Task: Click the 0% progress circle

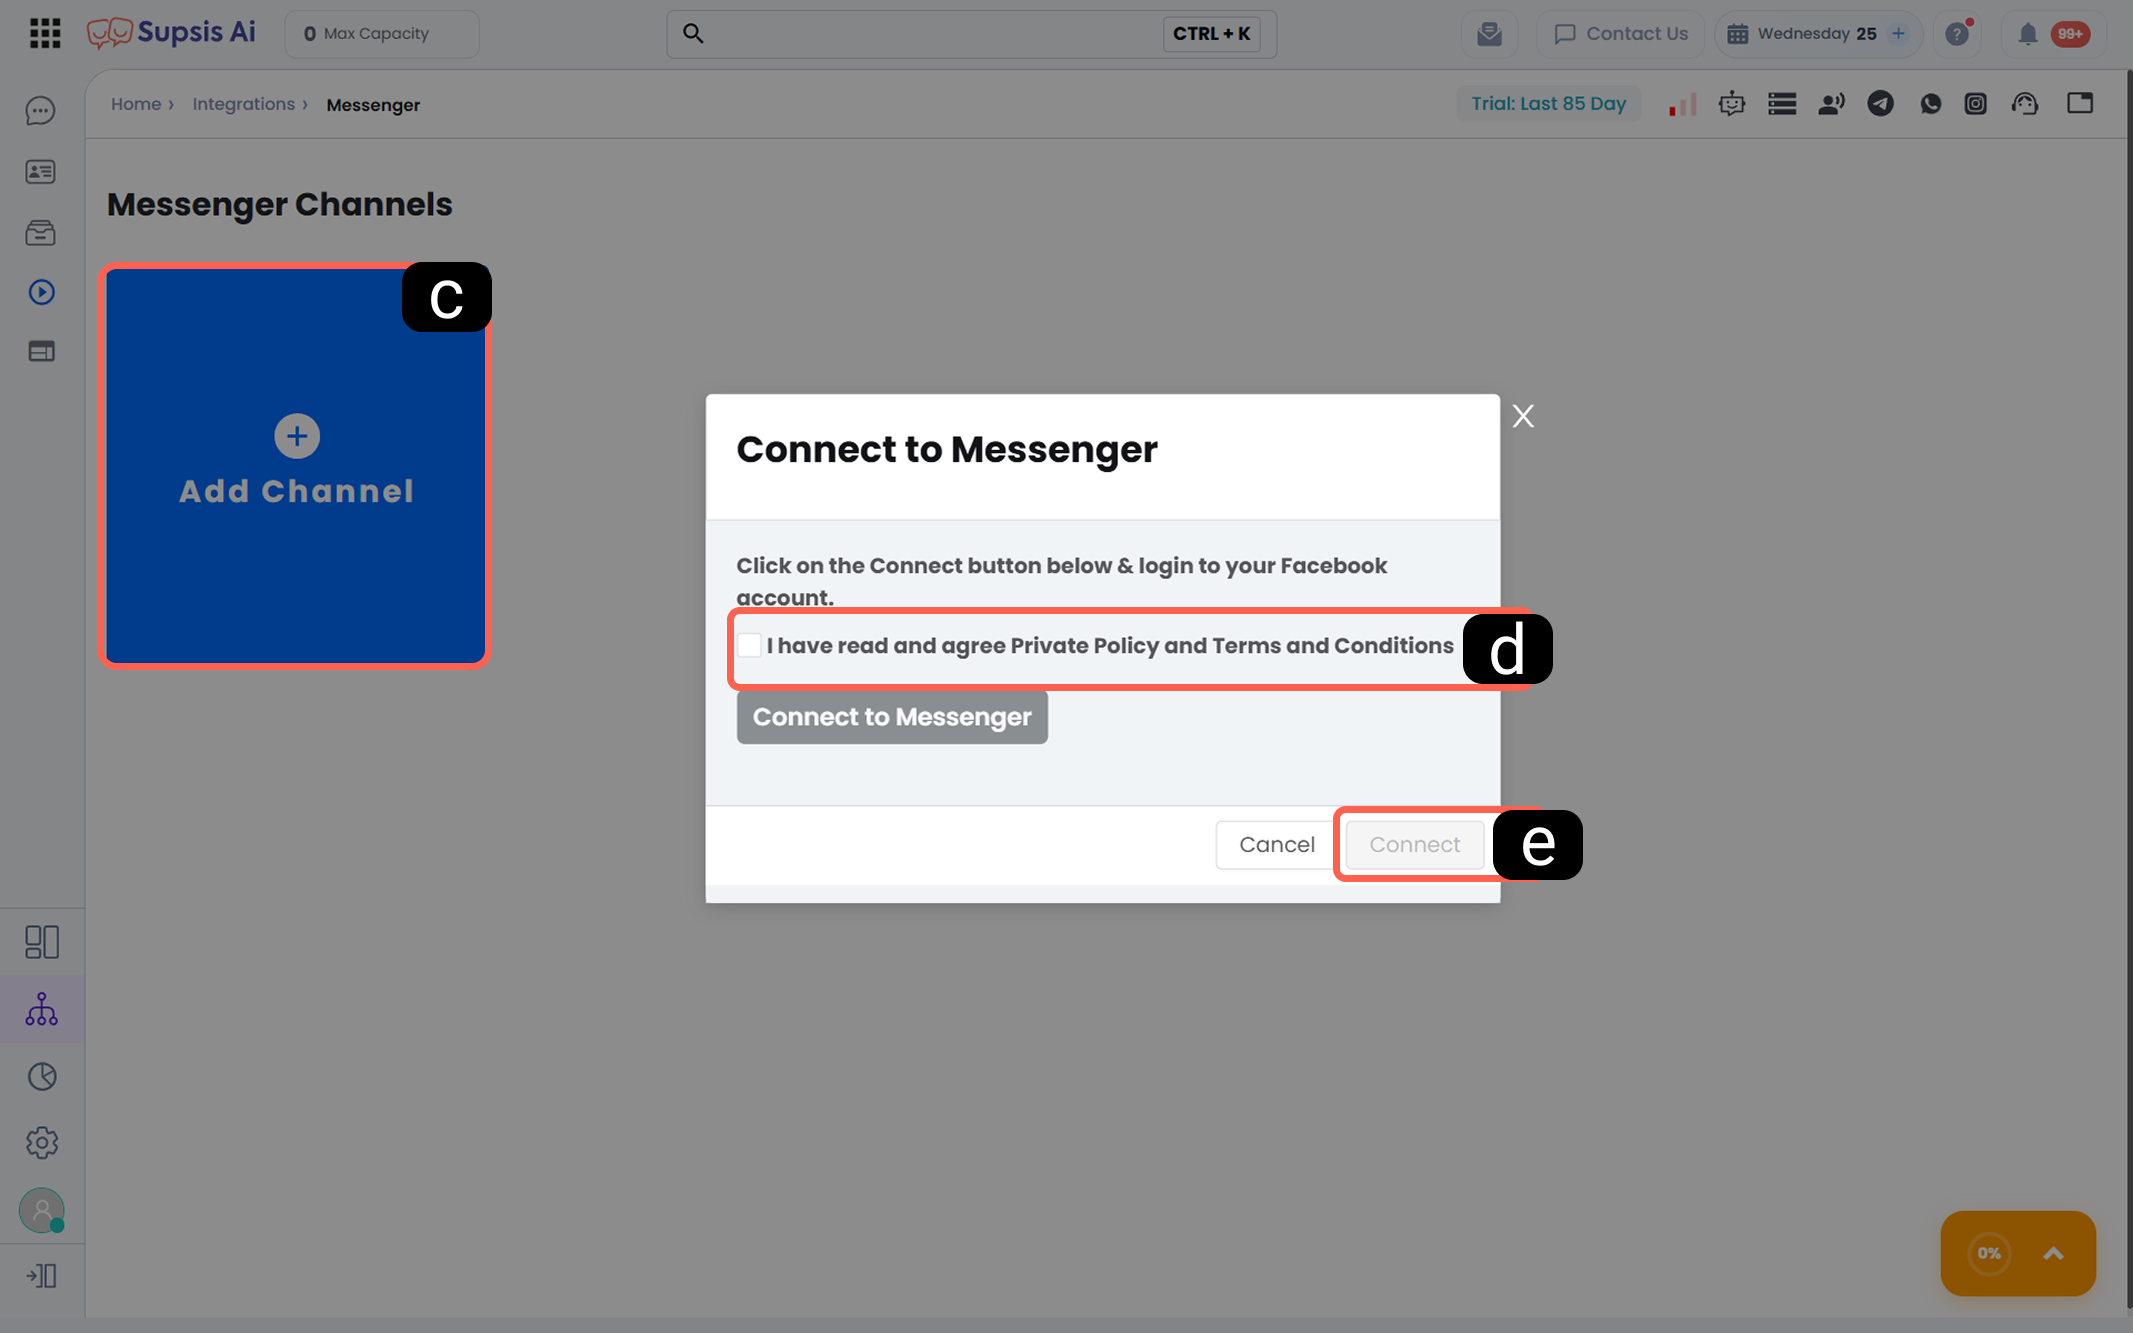Action: [x=1989, y=1254]
